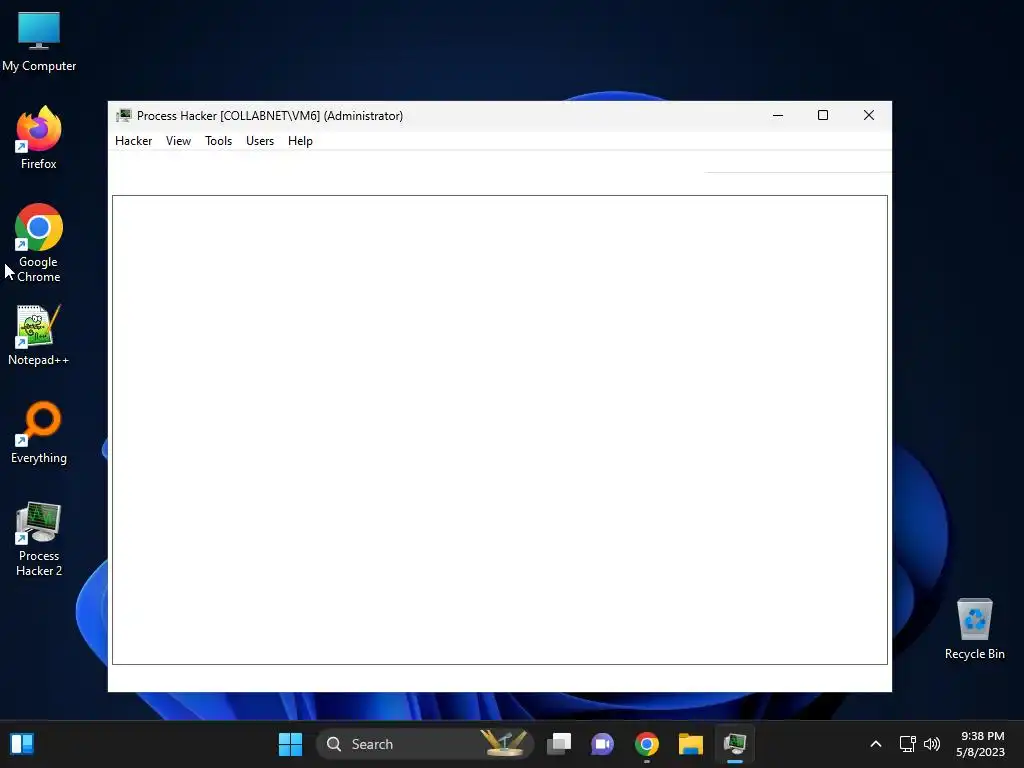Image resolution: width=1024 pixels, height=768 pixels.
Task: Maximize the Process Hacker window
Action: click(823, 116)
